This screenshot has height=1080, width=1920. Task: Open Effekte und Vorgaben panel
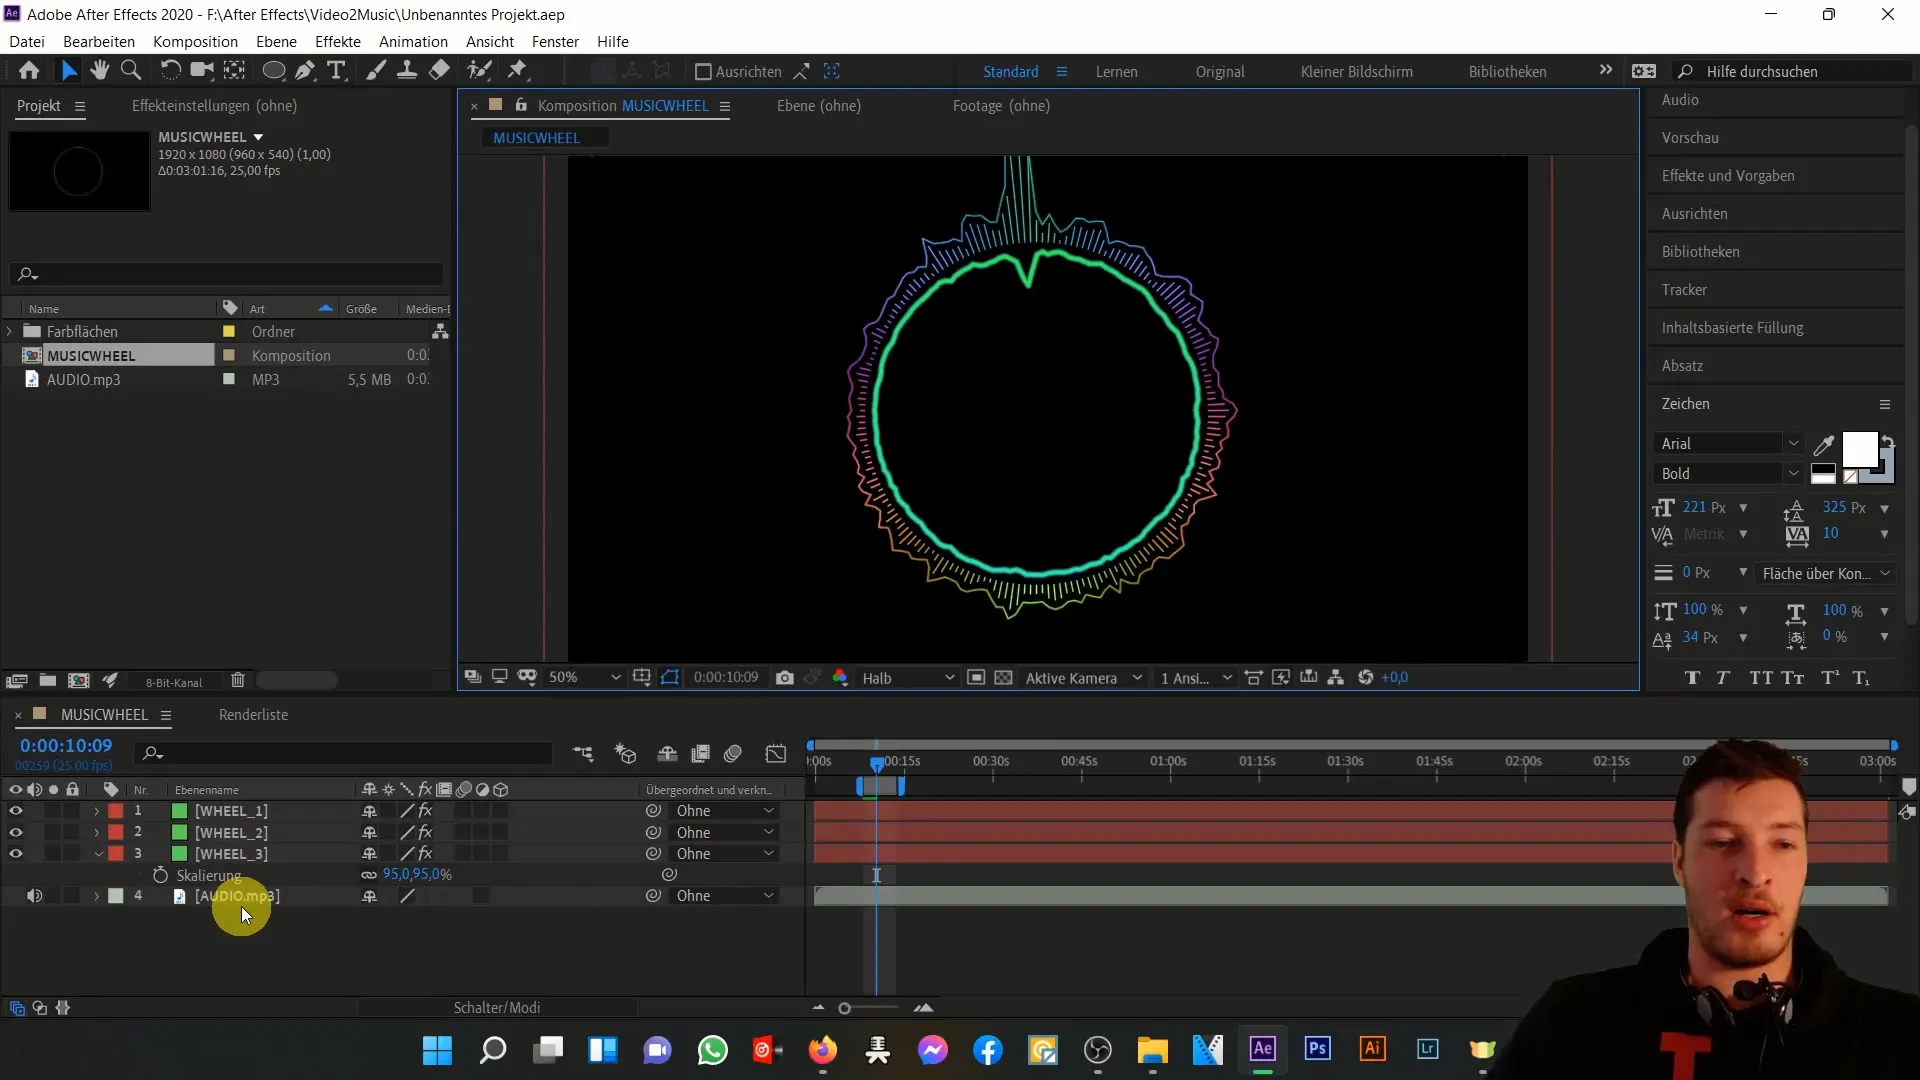(1728, 176)
